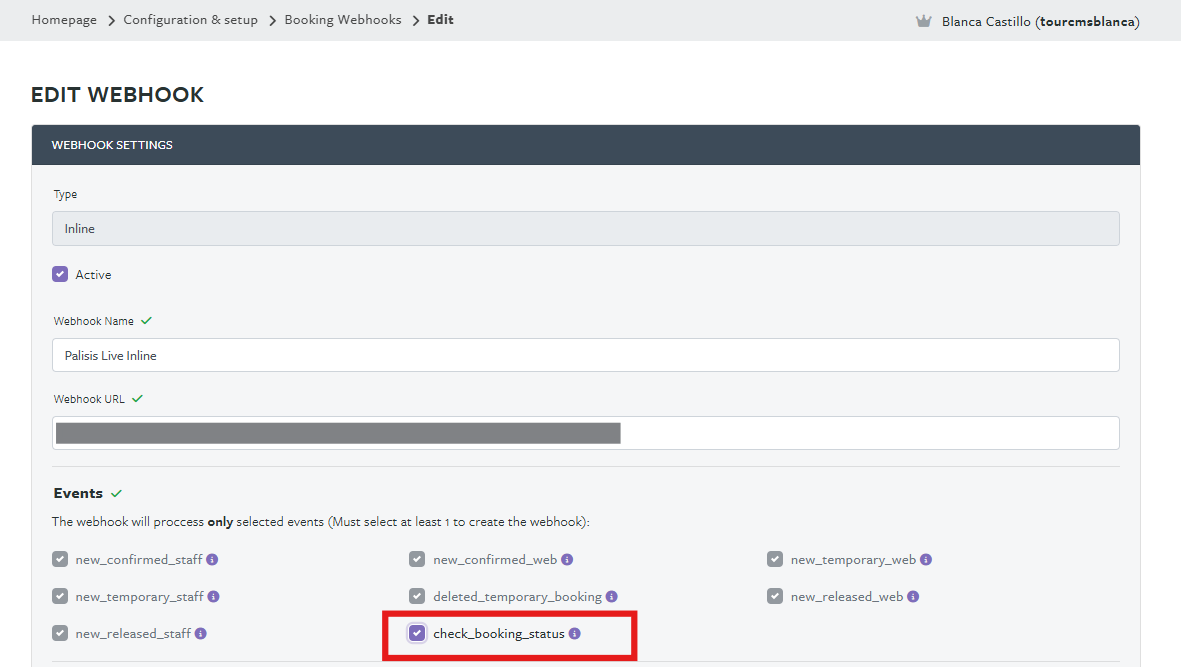Click info icon beside new_released_web
The width and height of the screenshot is (1181, 667).
coord(913,597)
